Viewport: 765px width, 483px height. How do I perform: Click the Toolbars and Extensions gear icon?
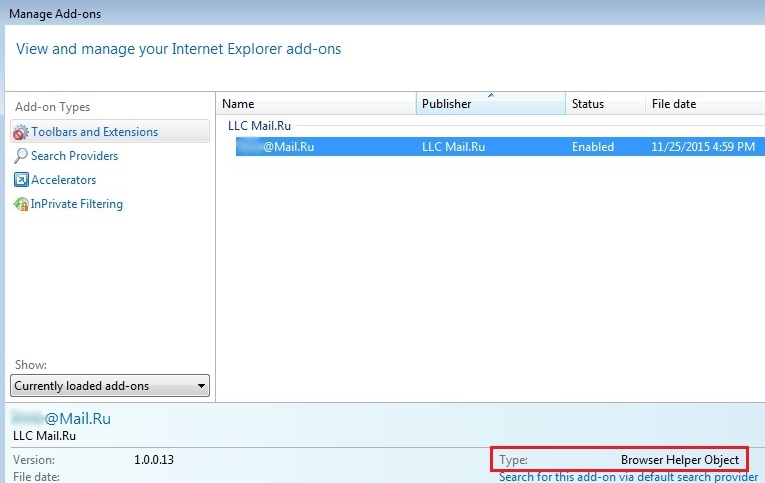[21, 132]
